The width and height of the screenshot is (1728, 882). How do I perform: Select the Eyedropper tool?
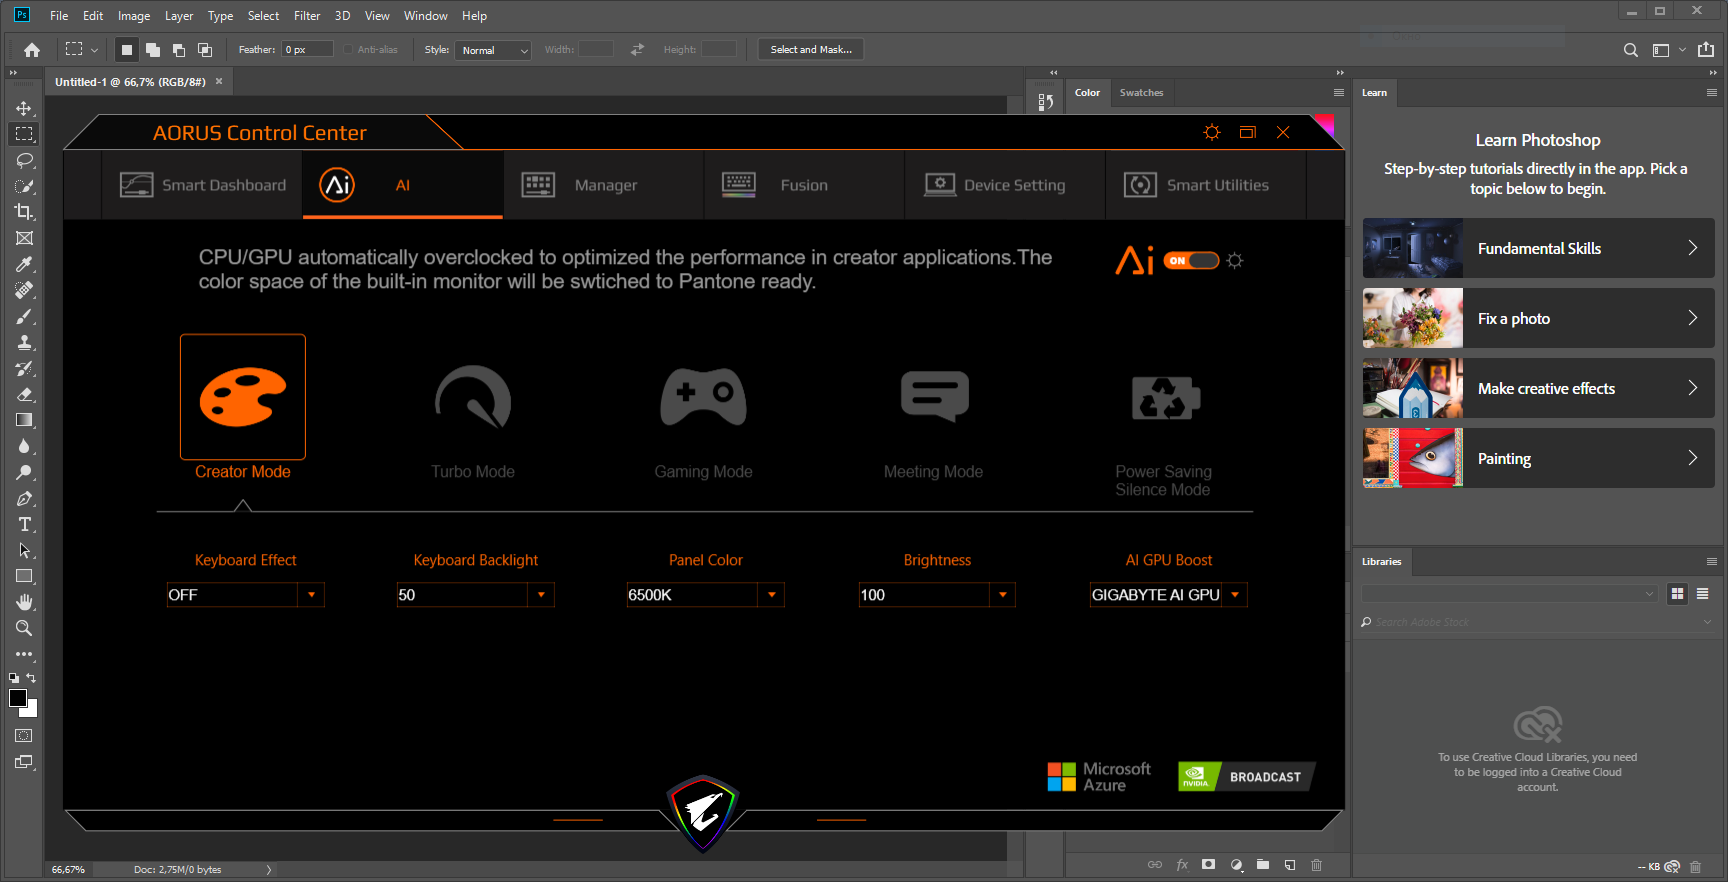click(24, 264)
